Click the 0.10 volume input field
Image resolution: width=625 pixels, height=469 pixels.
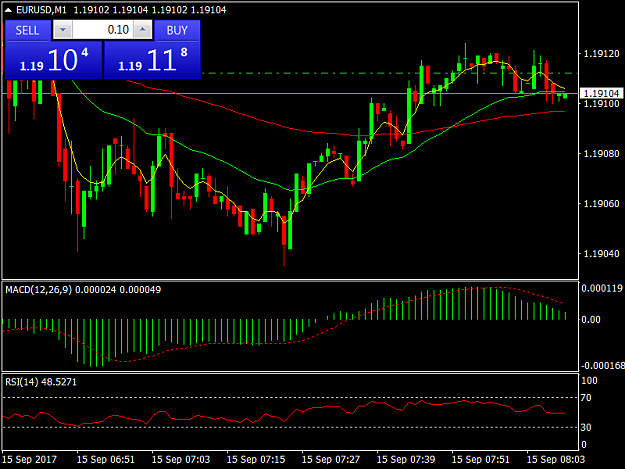point(102,30)
